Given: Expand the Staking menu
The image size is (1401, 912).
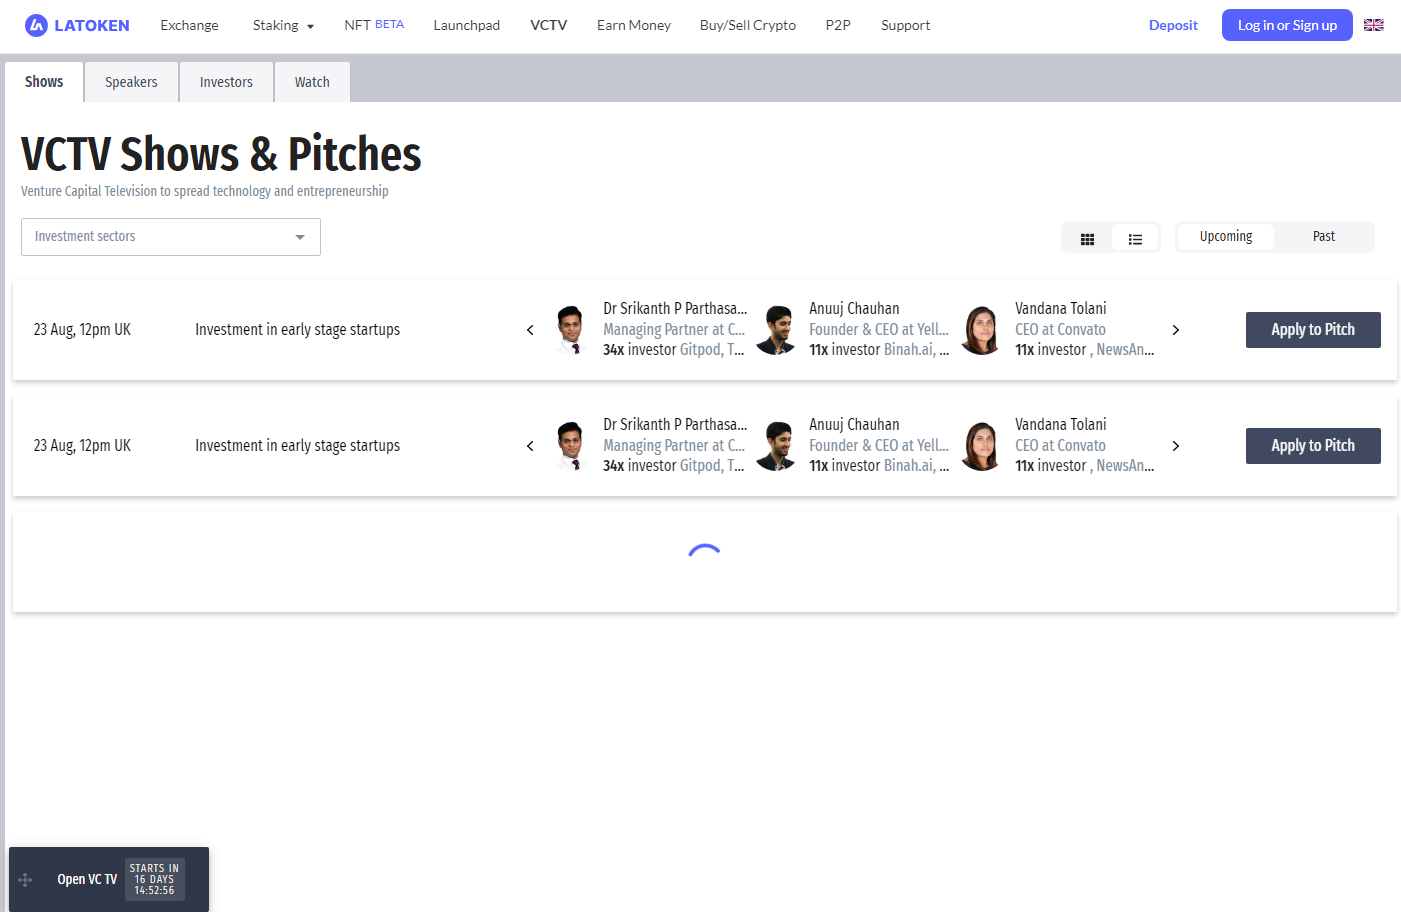Looking at the screenshot, I should pyautogui.click(x=283, y=25).
